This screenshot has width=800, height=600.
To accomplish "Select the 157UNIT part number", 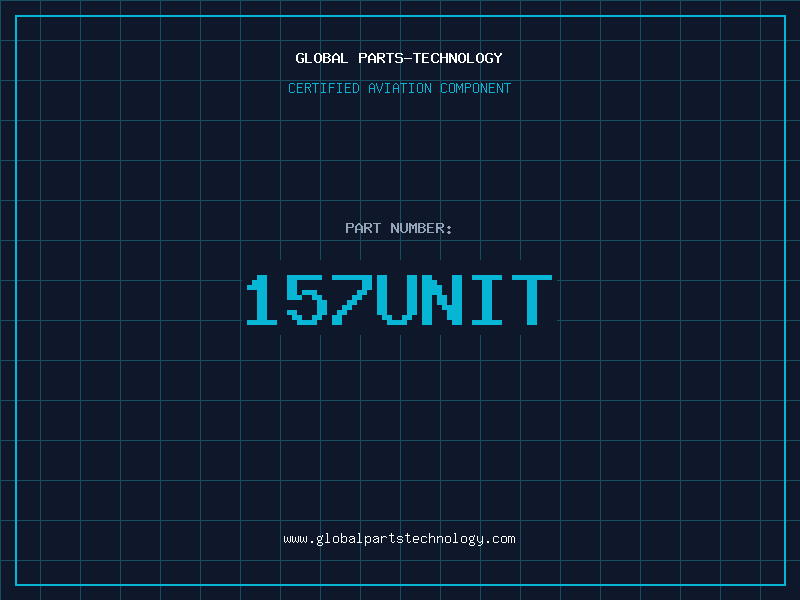I will coord(399,300).
